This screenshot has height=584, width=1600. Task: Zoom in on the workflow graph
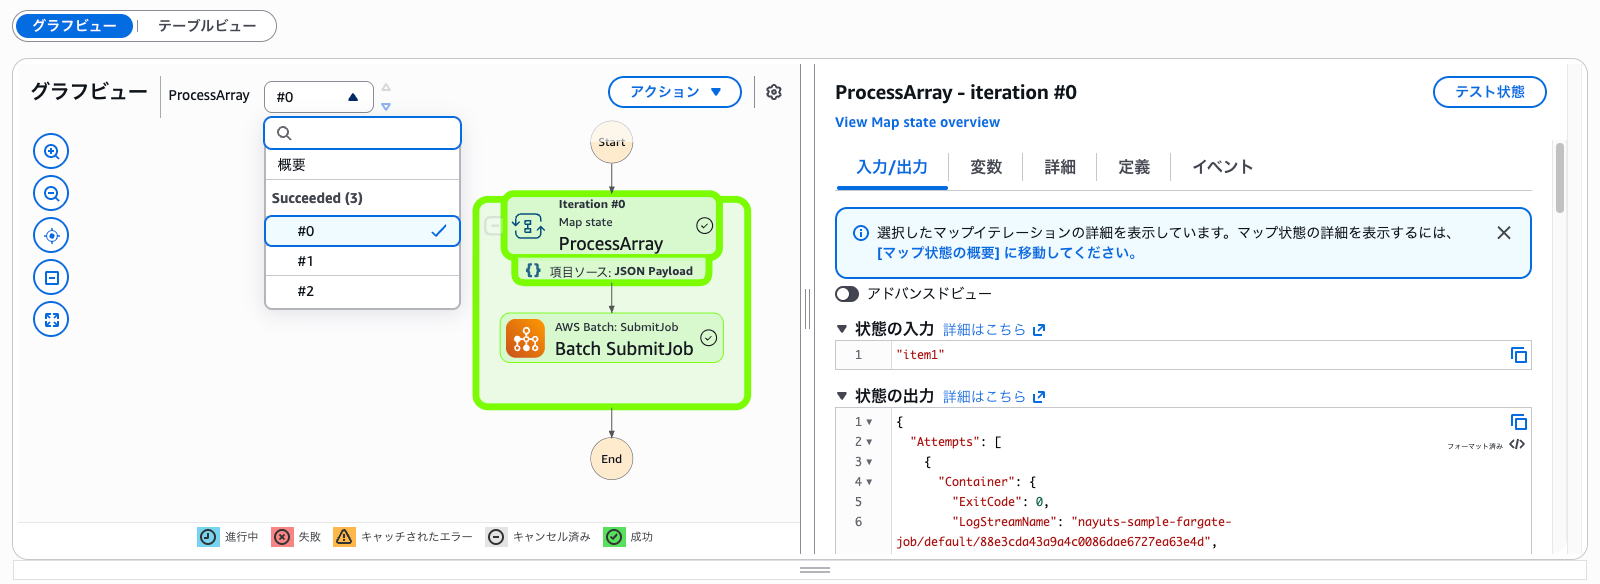(x=50, y=151)
